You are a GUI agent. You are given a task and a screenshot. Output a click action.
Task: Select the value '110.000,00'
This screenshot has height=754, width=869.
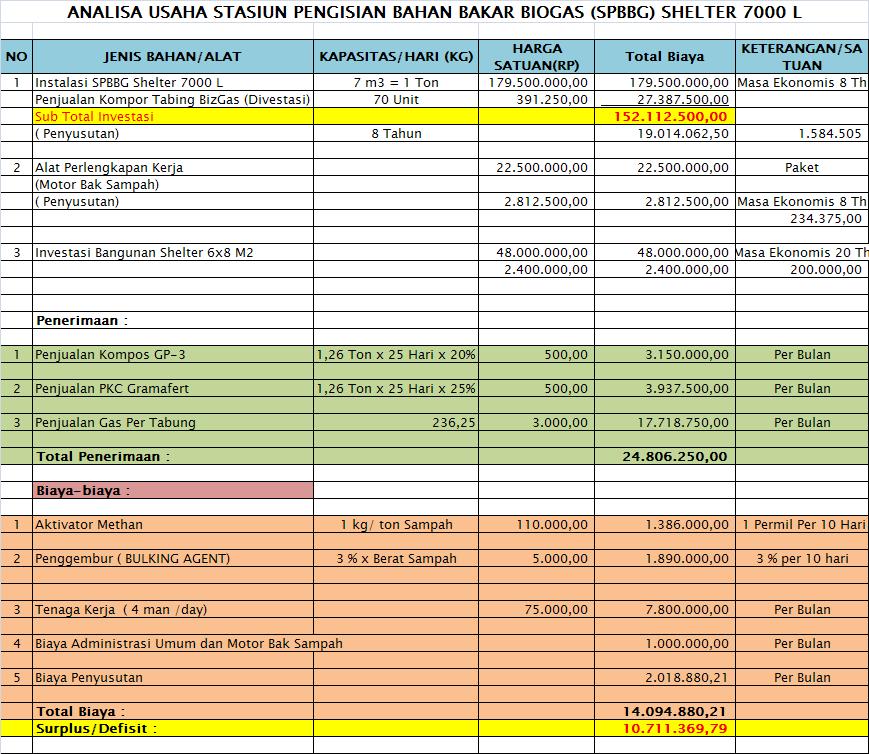(x=552, y=524)
